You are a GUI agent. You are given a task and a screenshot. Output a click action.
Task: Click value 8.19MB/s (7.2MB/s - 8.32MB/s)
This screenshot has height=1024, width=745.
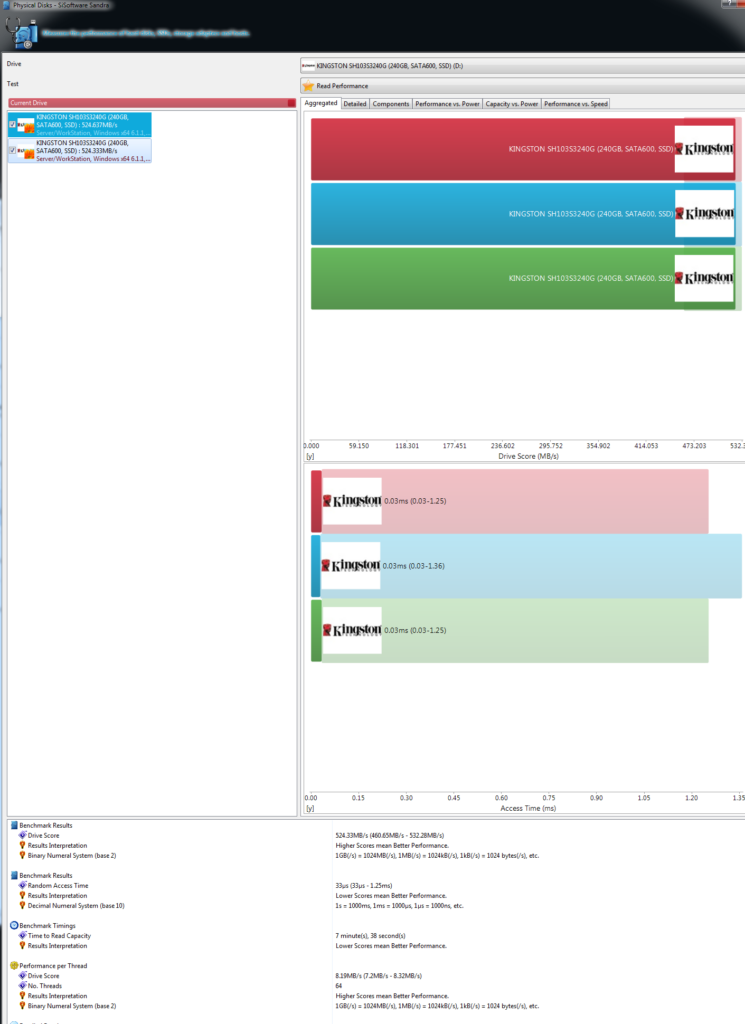(x=378, y=976)
